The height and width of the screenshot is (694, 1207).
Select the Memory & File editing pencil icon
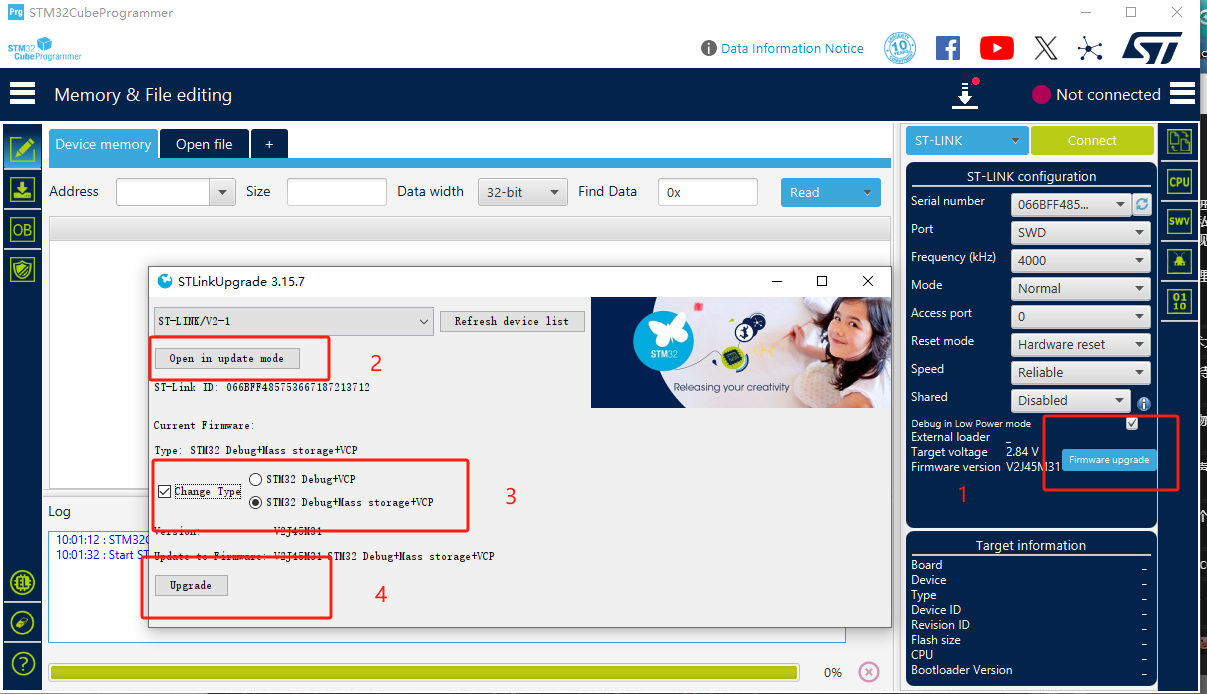point(22,150)
